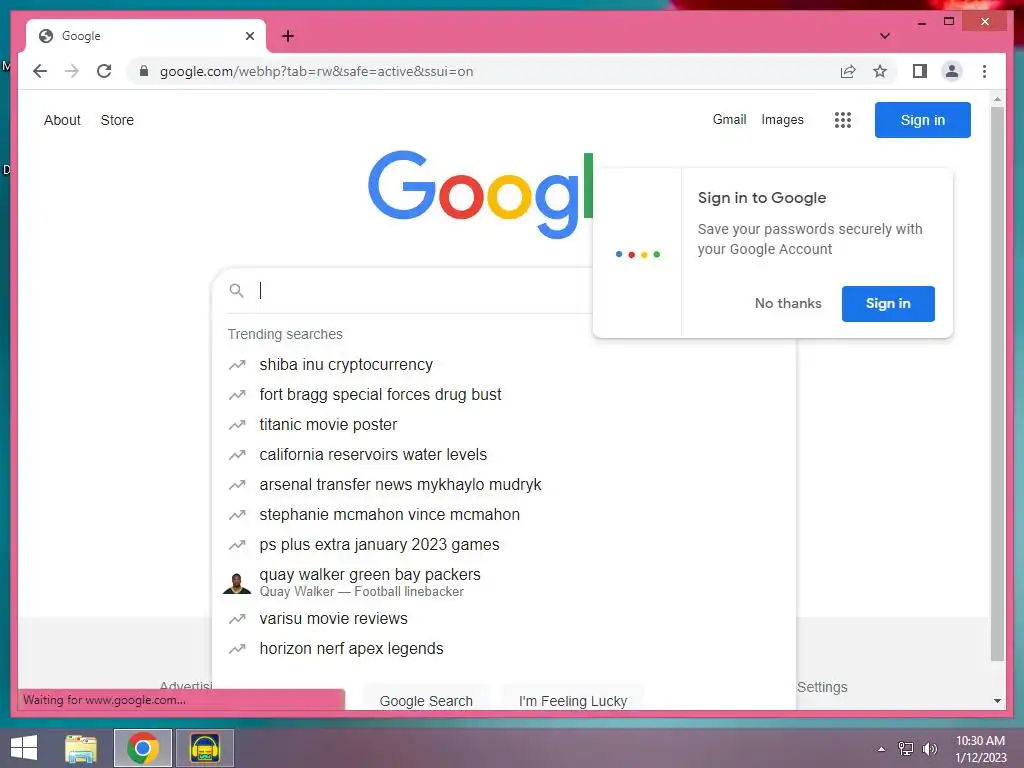This screenshot has height=768, width=1024.
Task: Click the taskbar clock showing 10:30 AM
Action: (x=980, y=749)
